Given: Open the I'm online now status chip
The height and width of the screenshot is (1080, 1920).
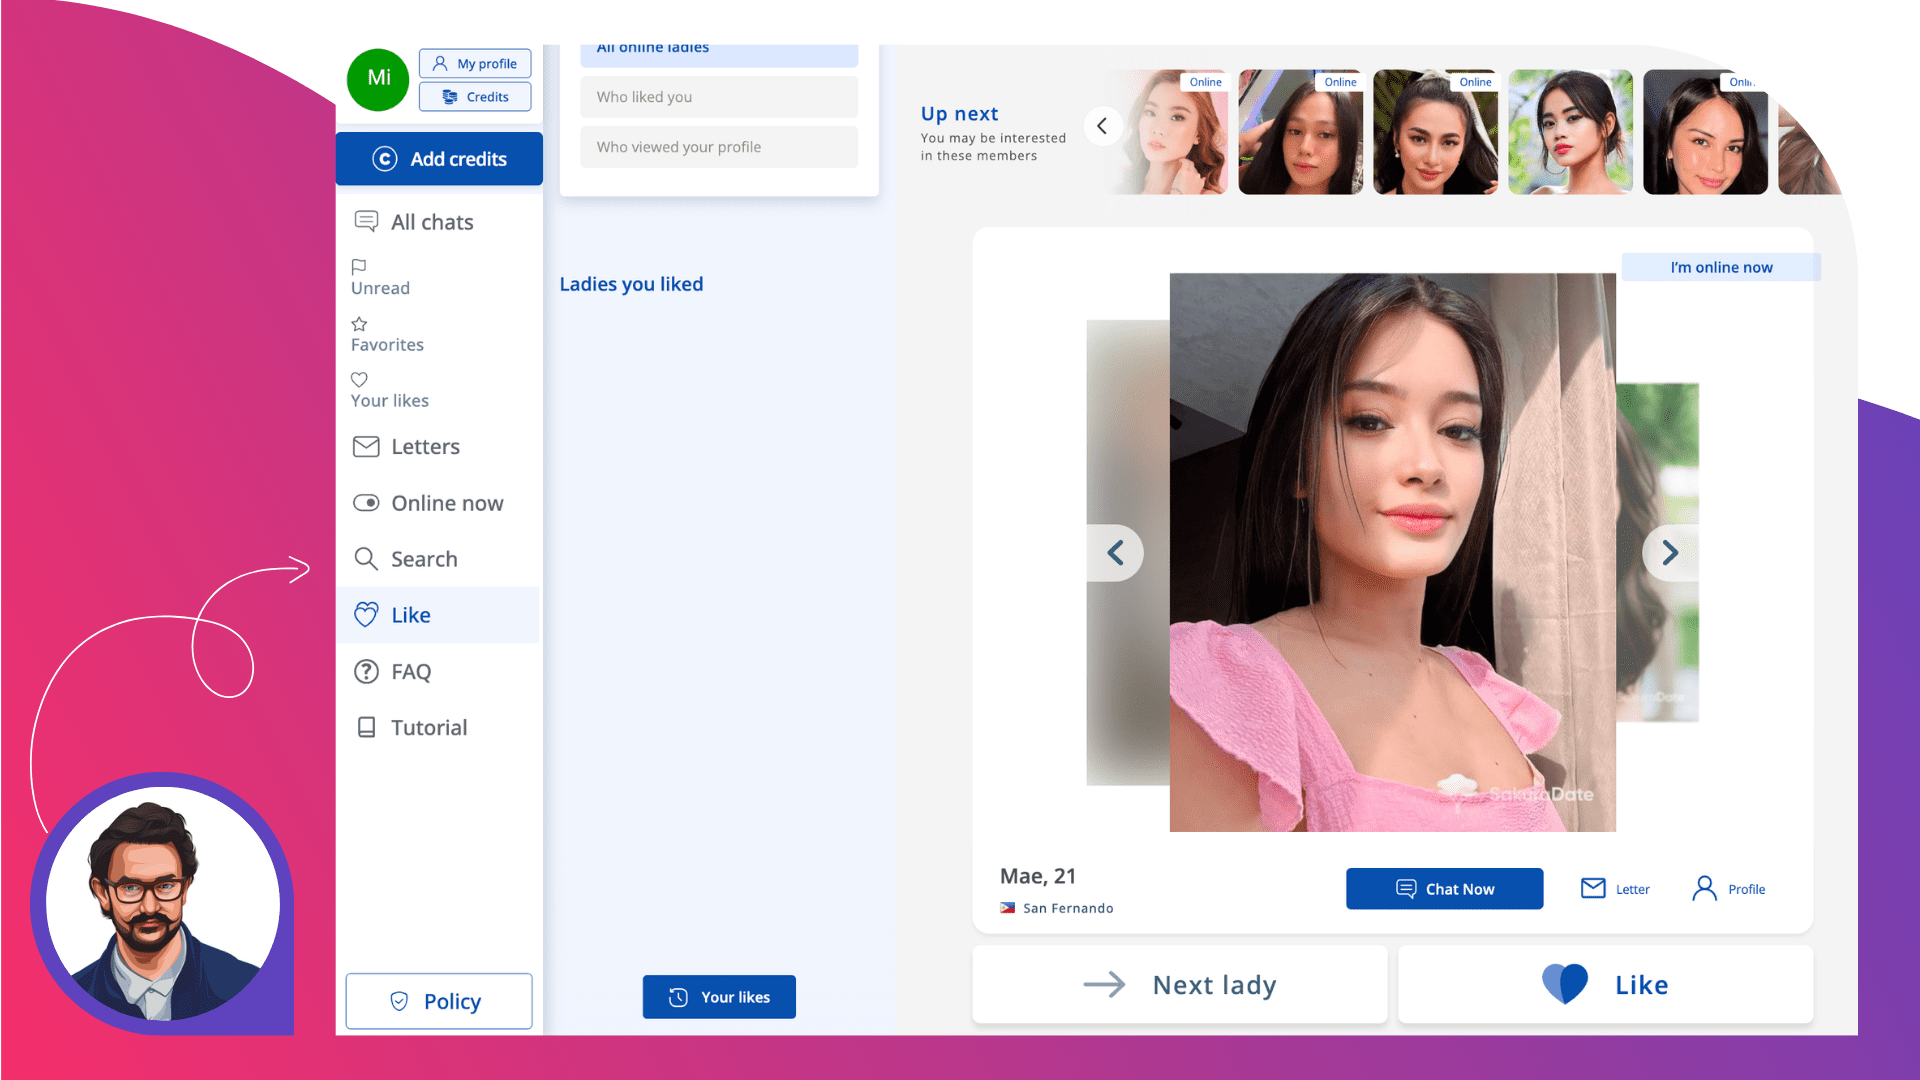Looking at the screenshot, I should pyautogui.click(x=1721, y=267).
